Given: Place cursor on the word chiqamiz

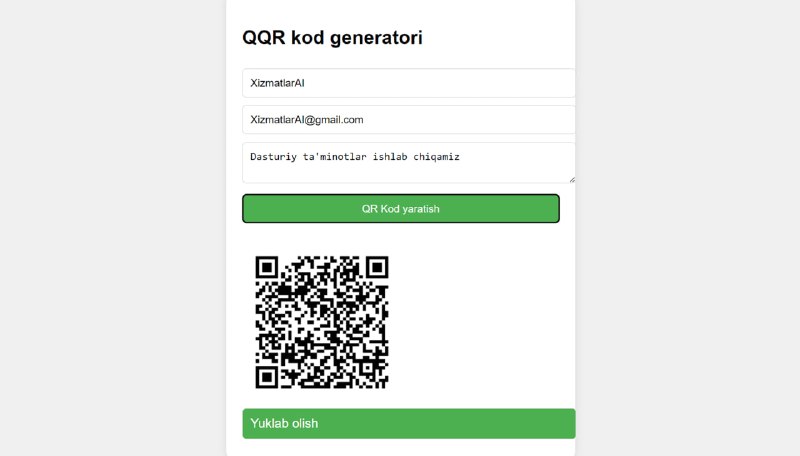Looking at the screenshot, I should (x=436, y=157).
